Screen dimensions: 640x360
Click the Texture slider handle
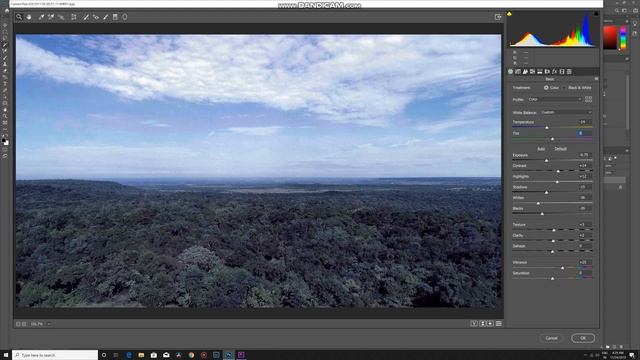coord(554,230)
